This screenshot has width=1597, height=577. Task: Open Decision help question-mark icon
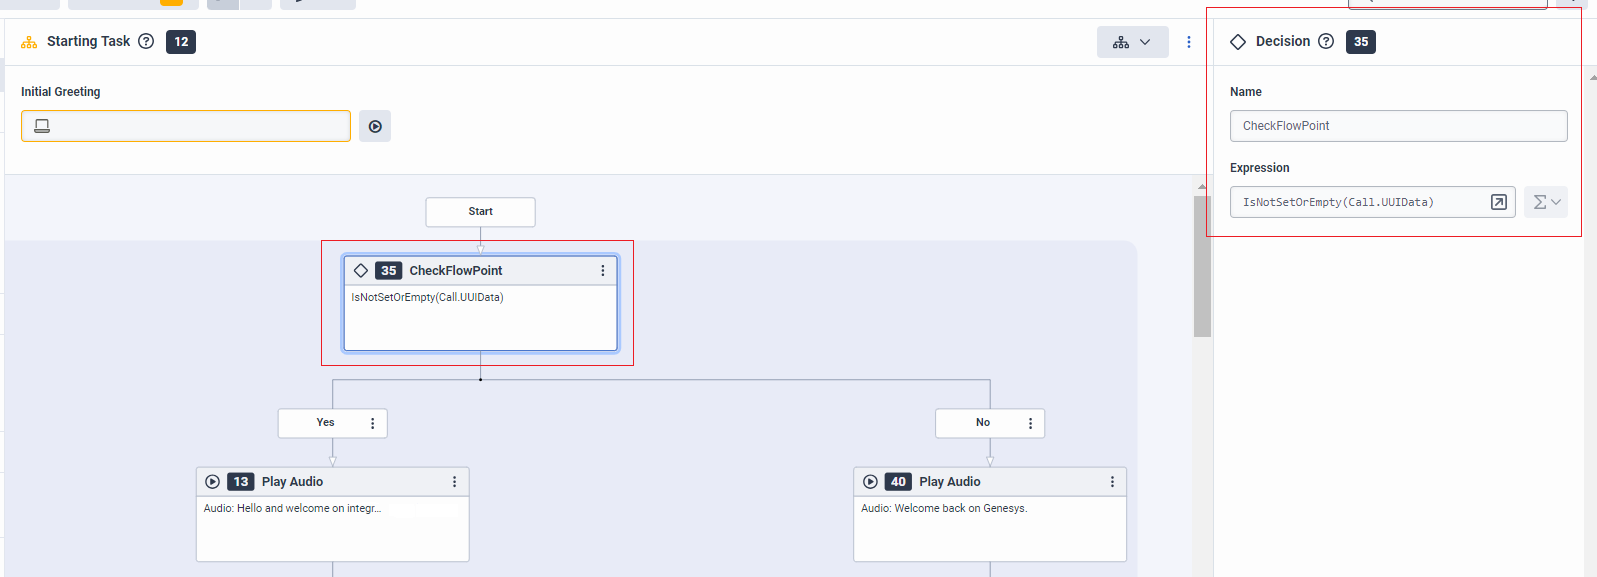1326,41
